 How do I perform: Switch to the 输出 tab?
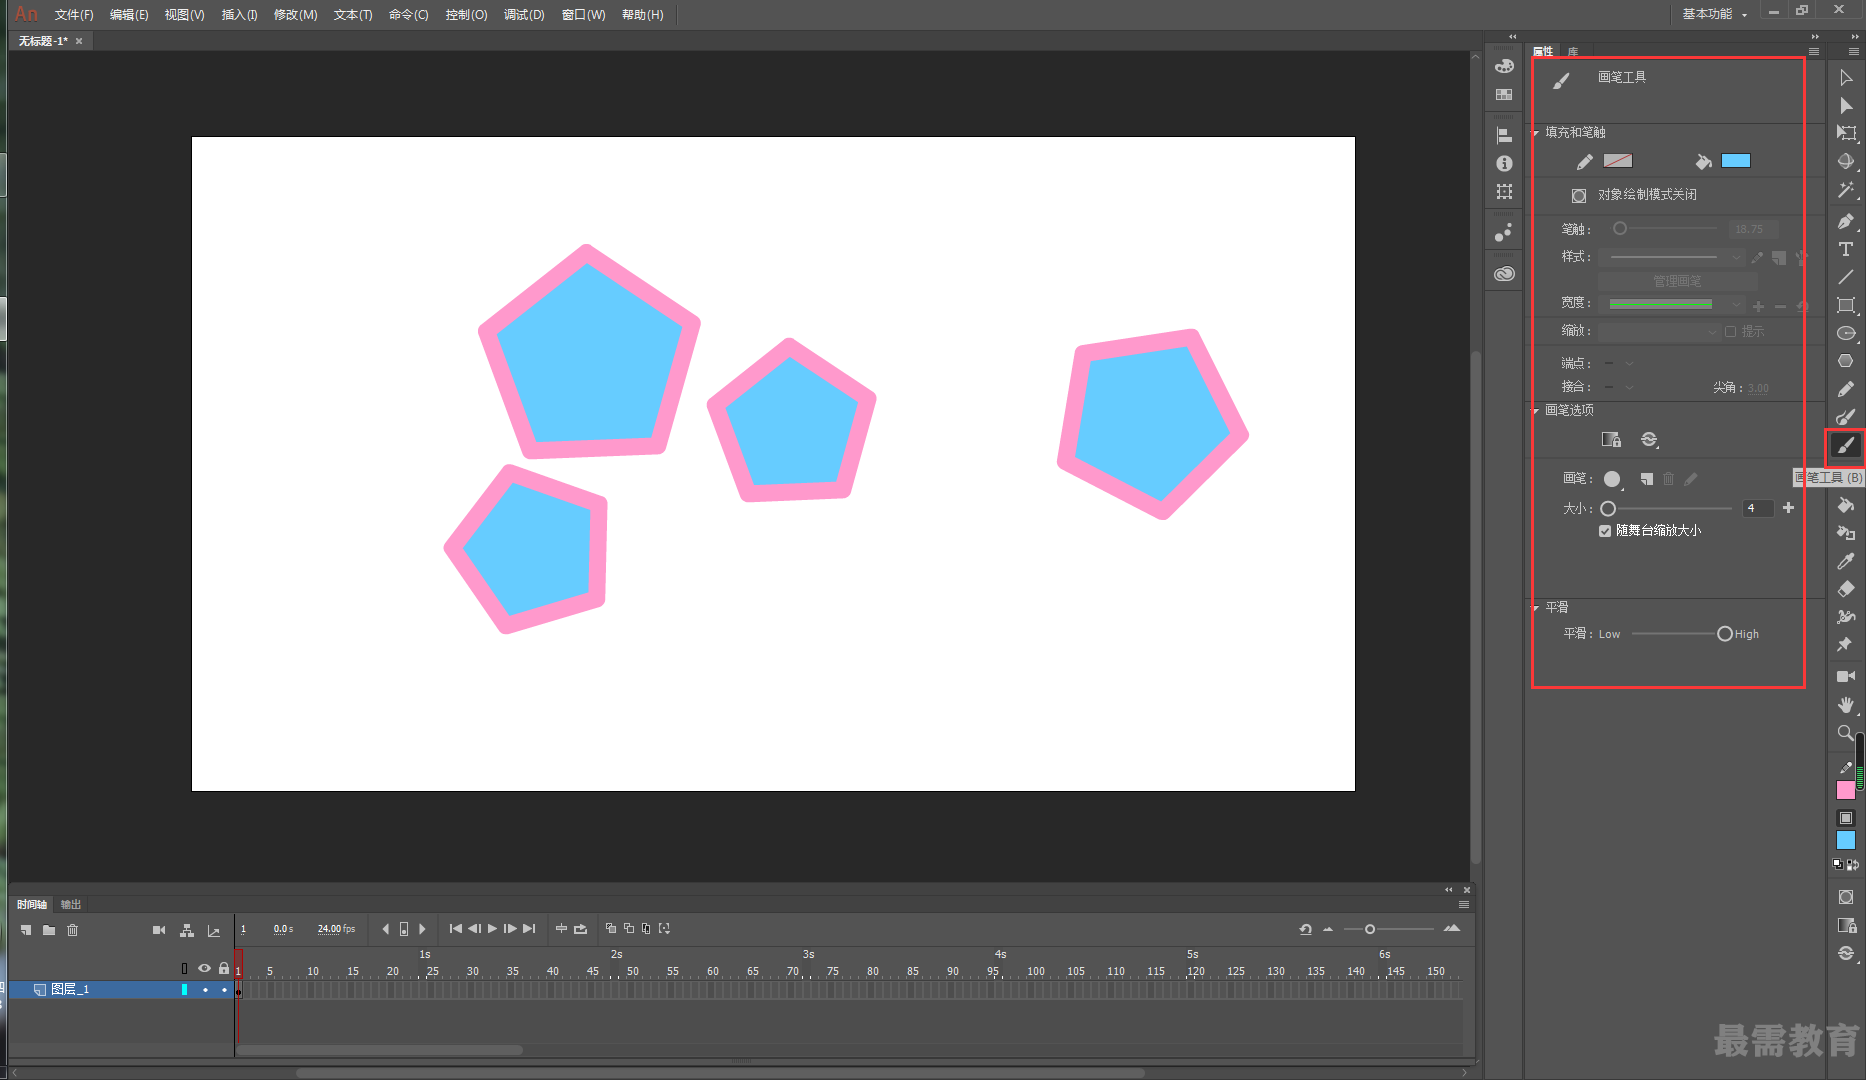click(70, 904)
